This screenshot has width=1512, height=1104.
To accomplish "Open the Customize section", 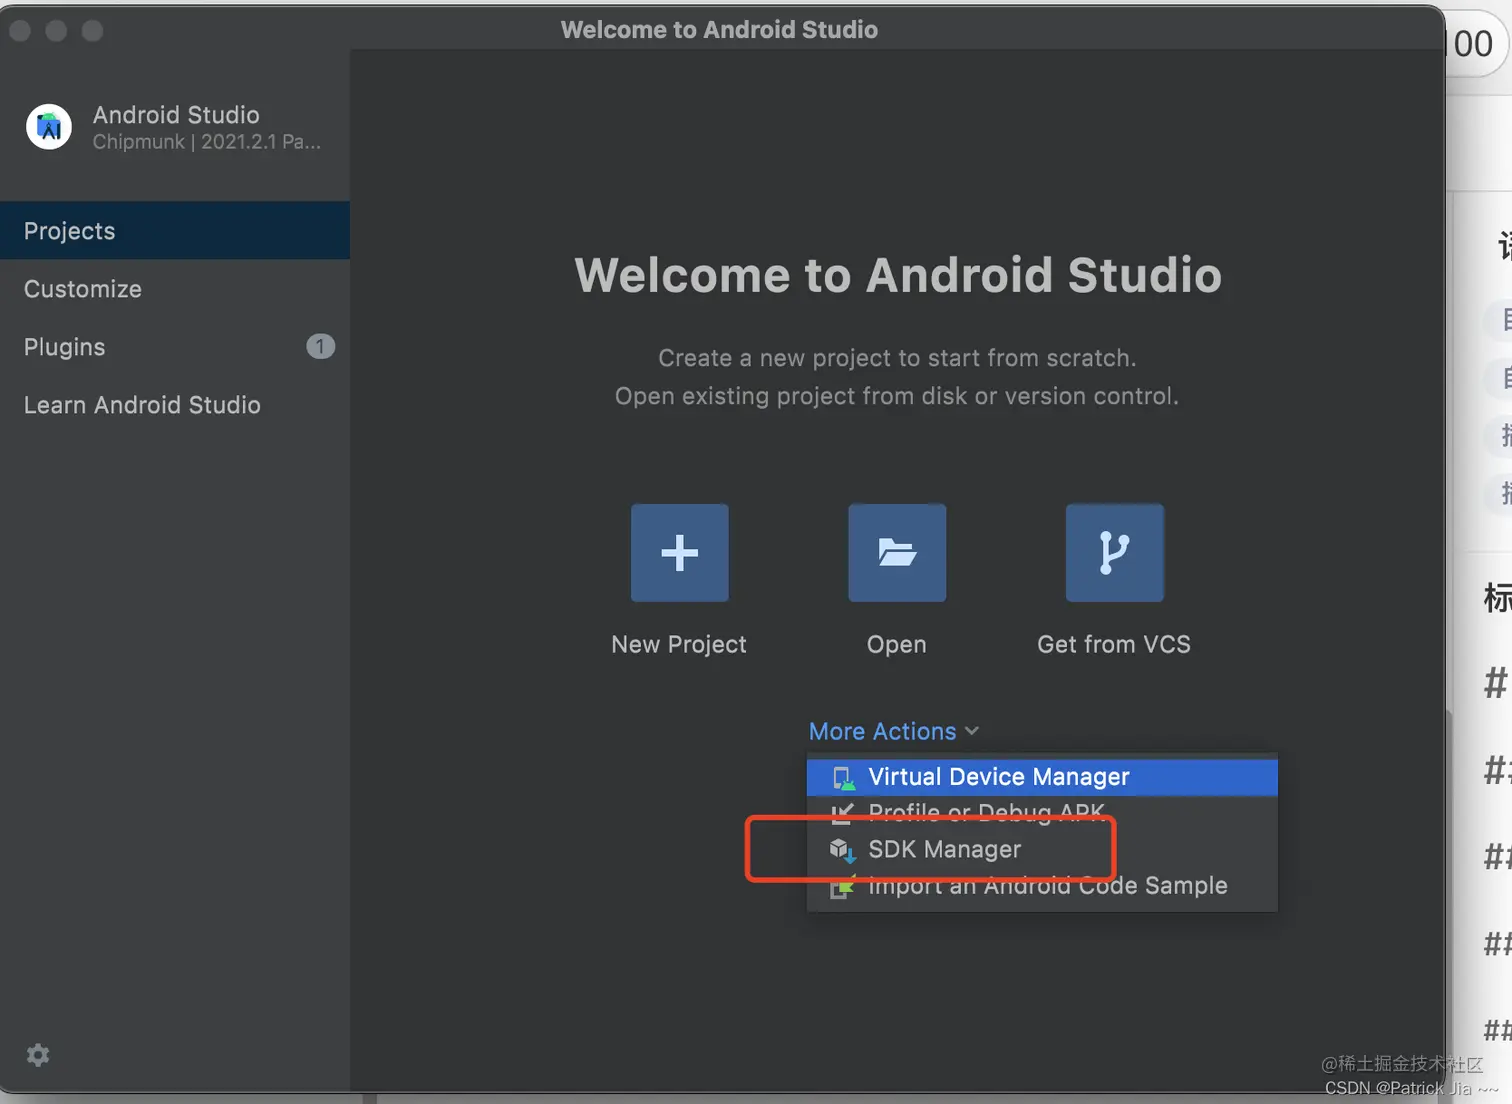I will pyautogui.click(x=175, y=289).
